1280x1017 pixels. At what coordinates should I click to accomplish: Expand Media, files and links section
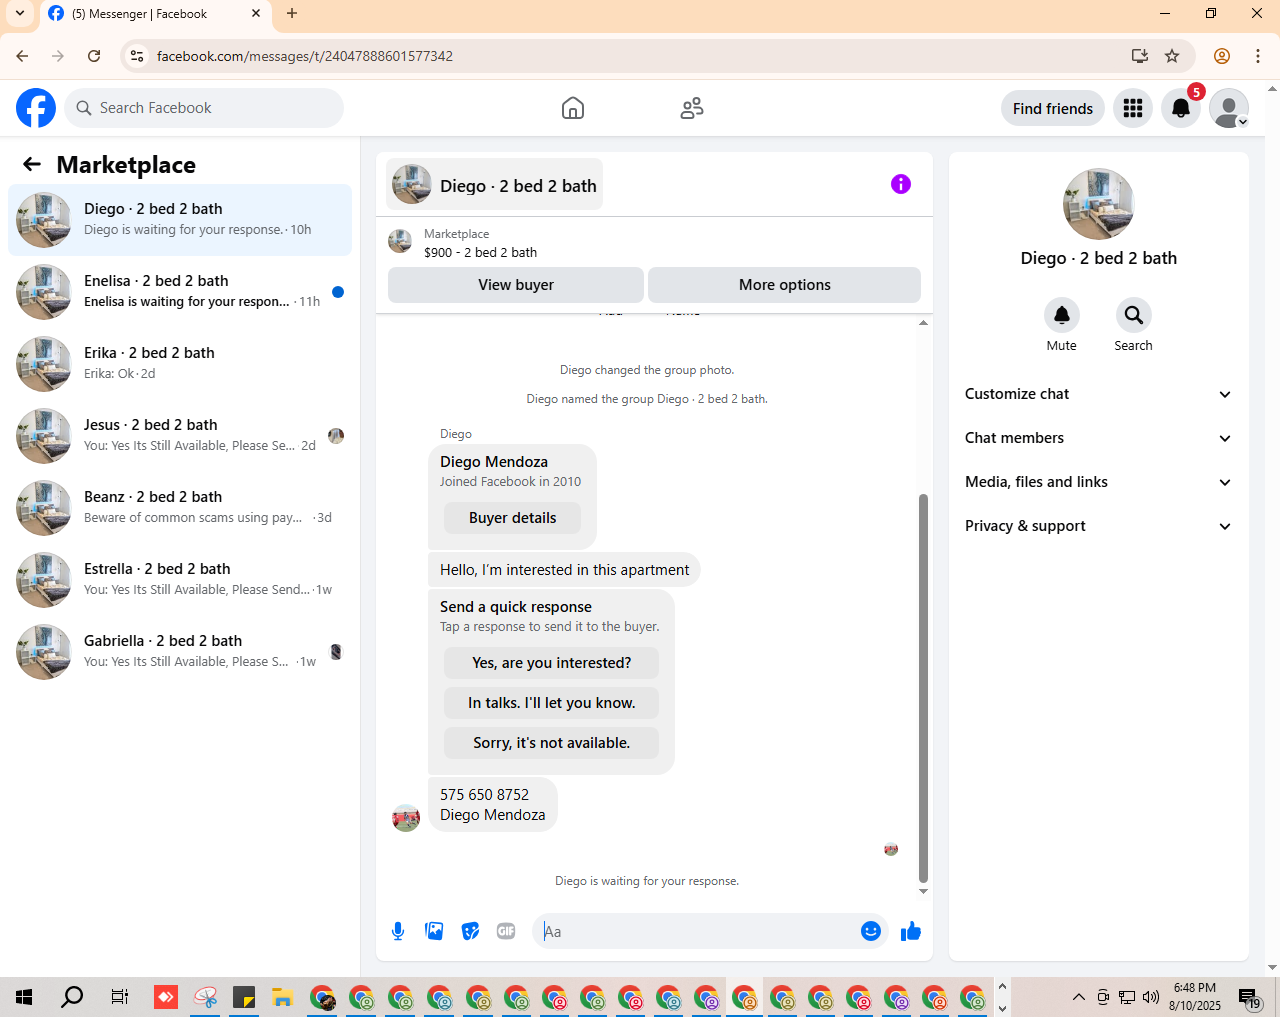tap(1098, 482)
